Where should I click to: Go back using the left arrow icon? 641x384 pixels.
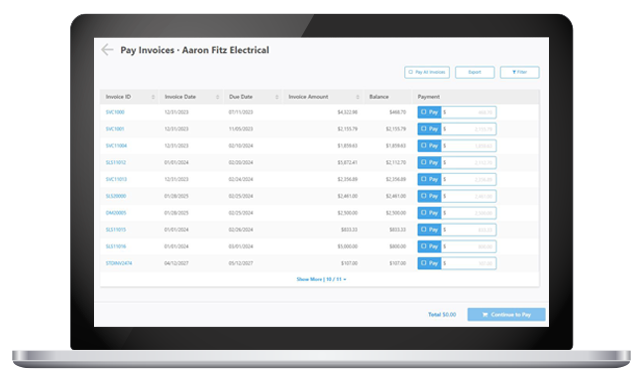[x=107, y=50]
